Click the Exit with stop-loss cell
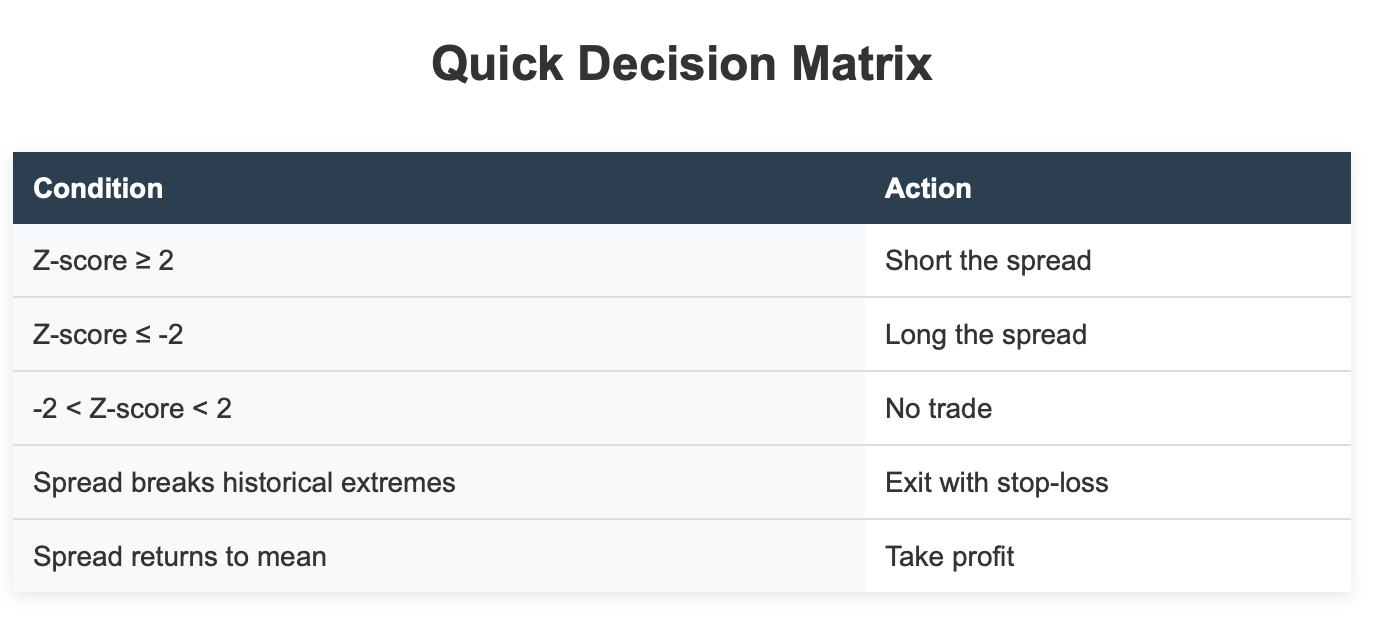Image resolution: width=1375 pixels, height=619 pixels. [x=1108, y=482]
